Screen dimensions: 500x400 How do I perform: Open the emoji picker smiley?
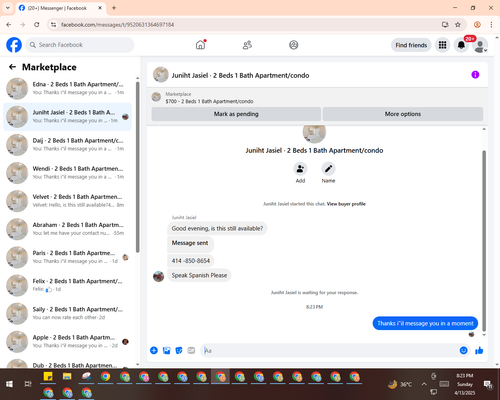click(x=463, y=350)
